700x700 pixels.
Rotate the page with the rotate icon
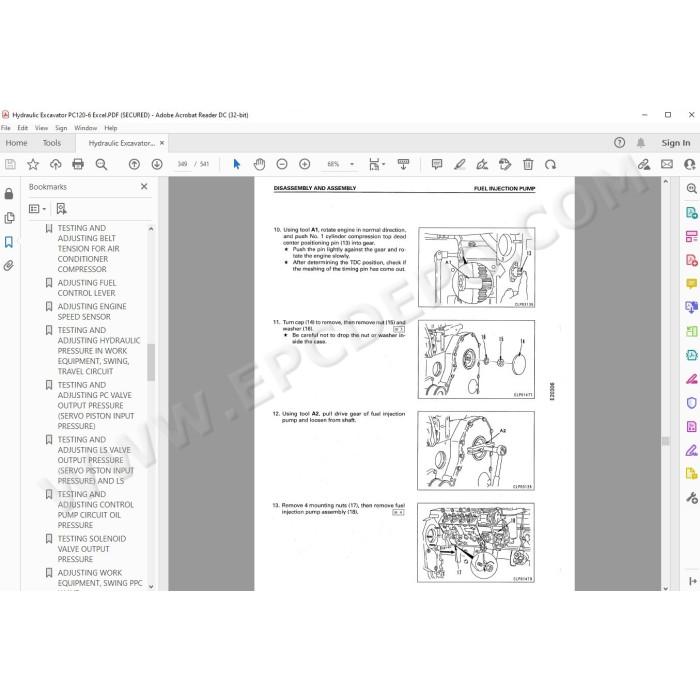pos(550,164)
